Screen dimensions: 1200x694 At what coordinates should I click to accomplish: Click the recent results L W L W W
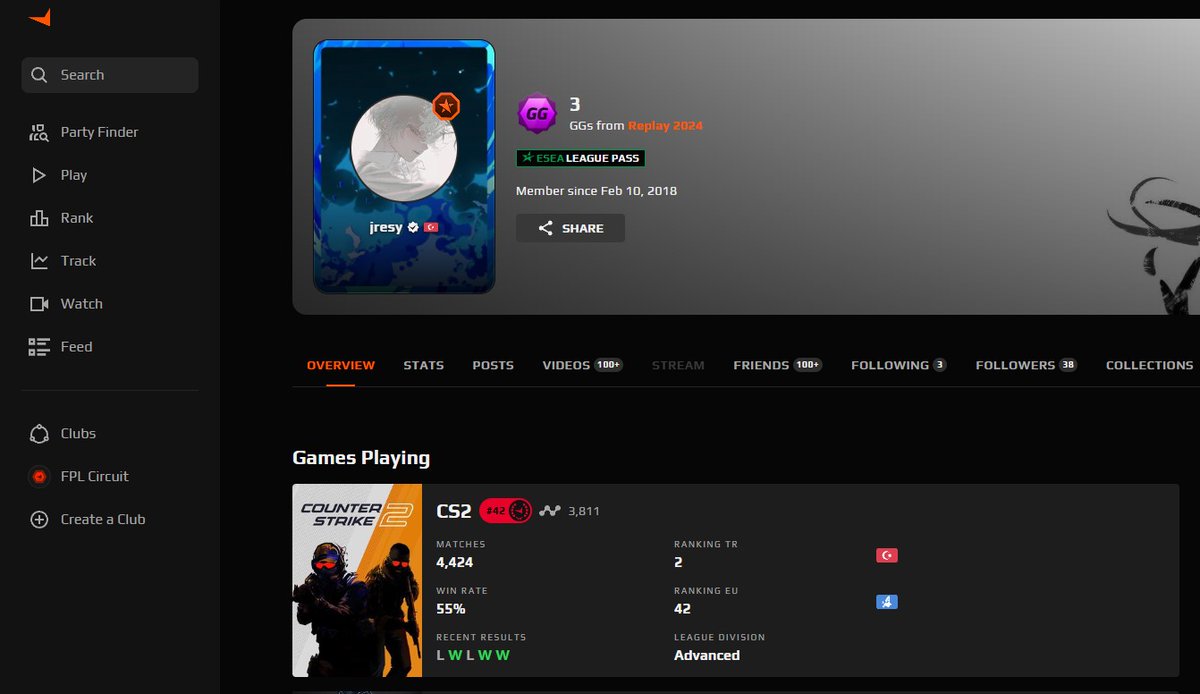(x=473, y=655)
